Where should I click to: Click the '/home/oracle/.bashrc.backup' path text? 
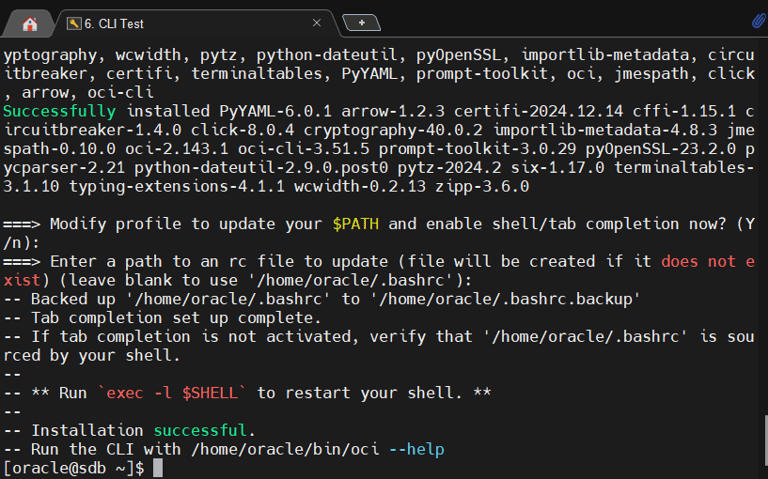(x=509, y=299)
